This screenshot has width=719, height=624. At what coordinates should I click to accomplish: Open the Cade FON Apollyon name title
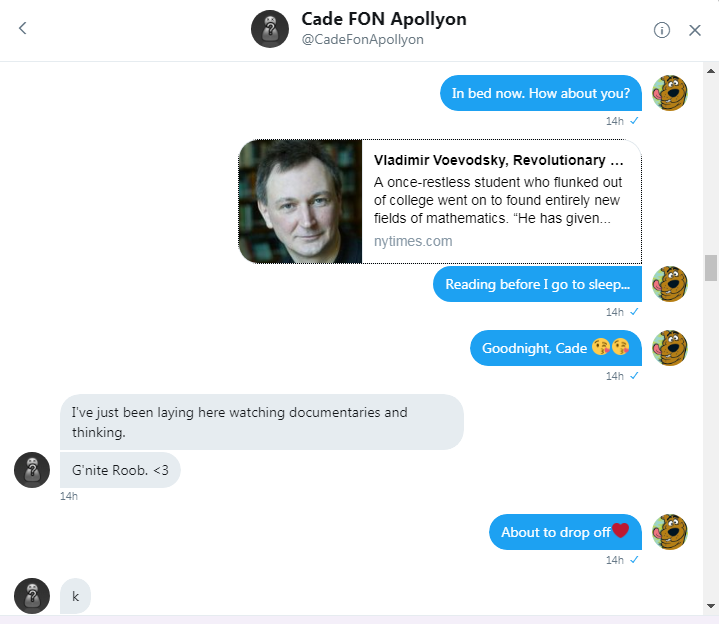(x=384, y=19)
